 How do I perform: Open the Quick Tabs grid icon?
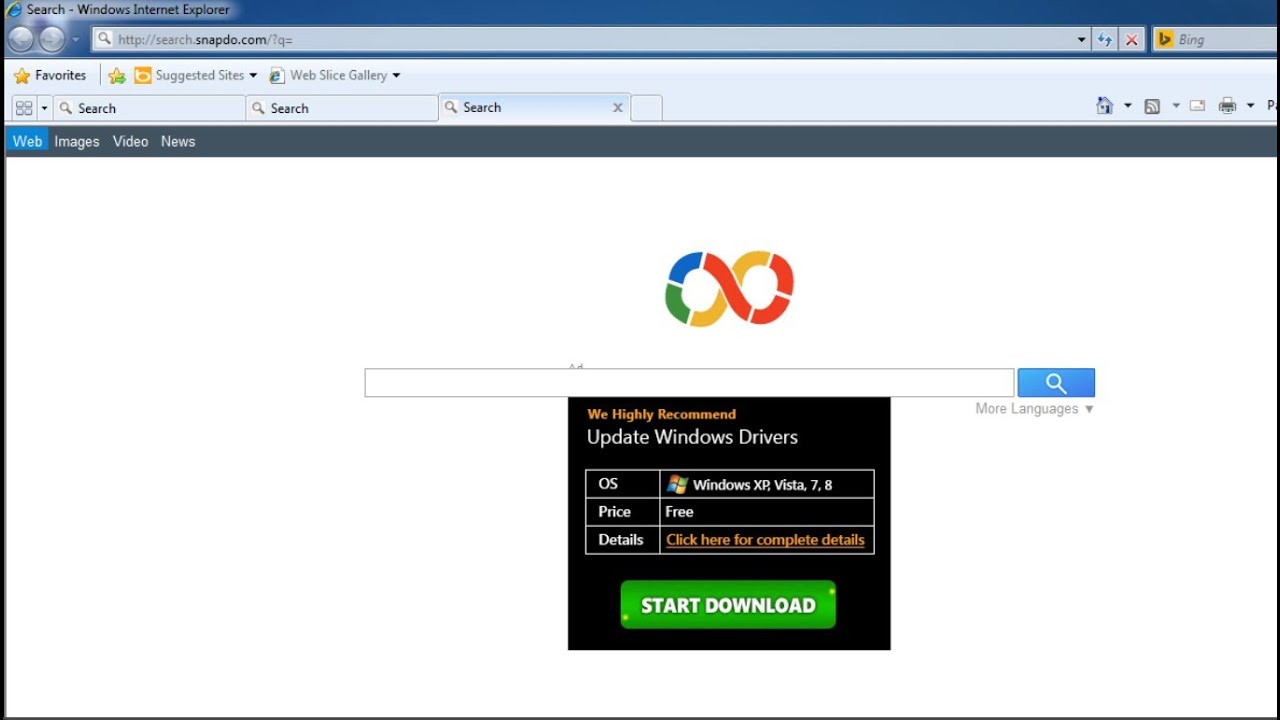pos(24,108)
